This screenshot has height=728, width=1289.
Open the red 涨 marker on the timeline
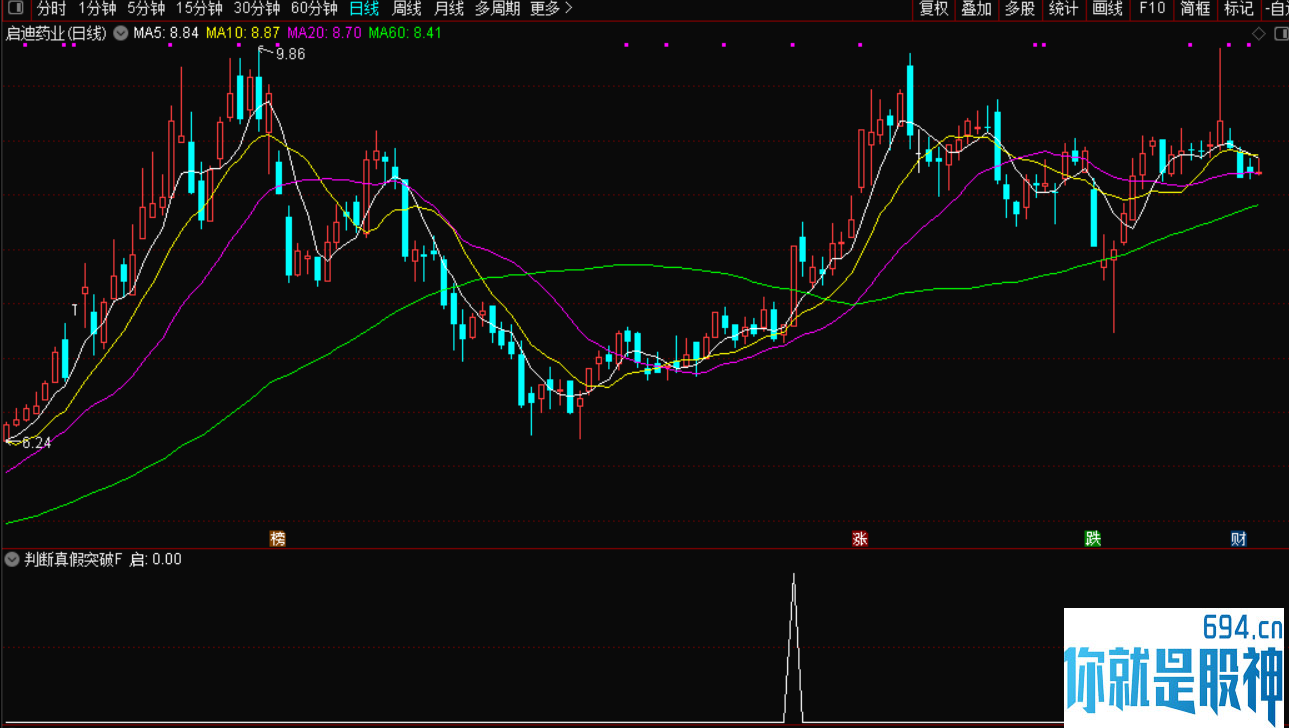(x=859, y=539)
